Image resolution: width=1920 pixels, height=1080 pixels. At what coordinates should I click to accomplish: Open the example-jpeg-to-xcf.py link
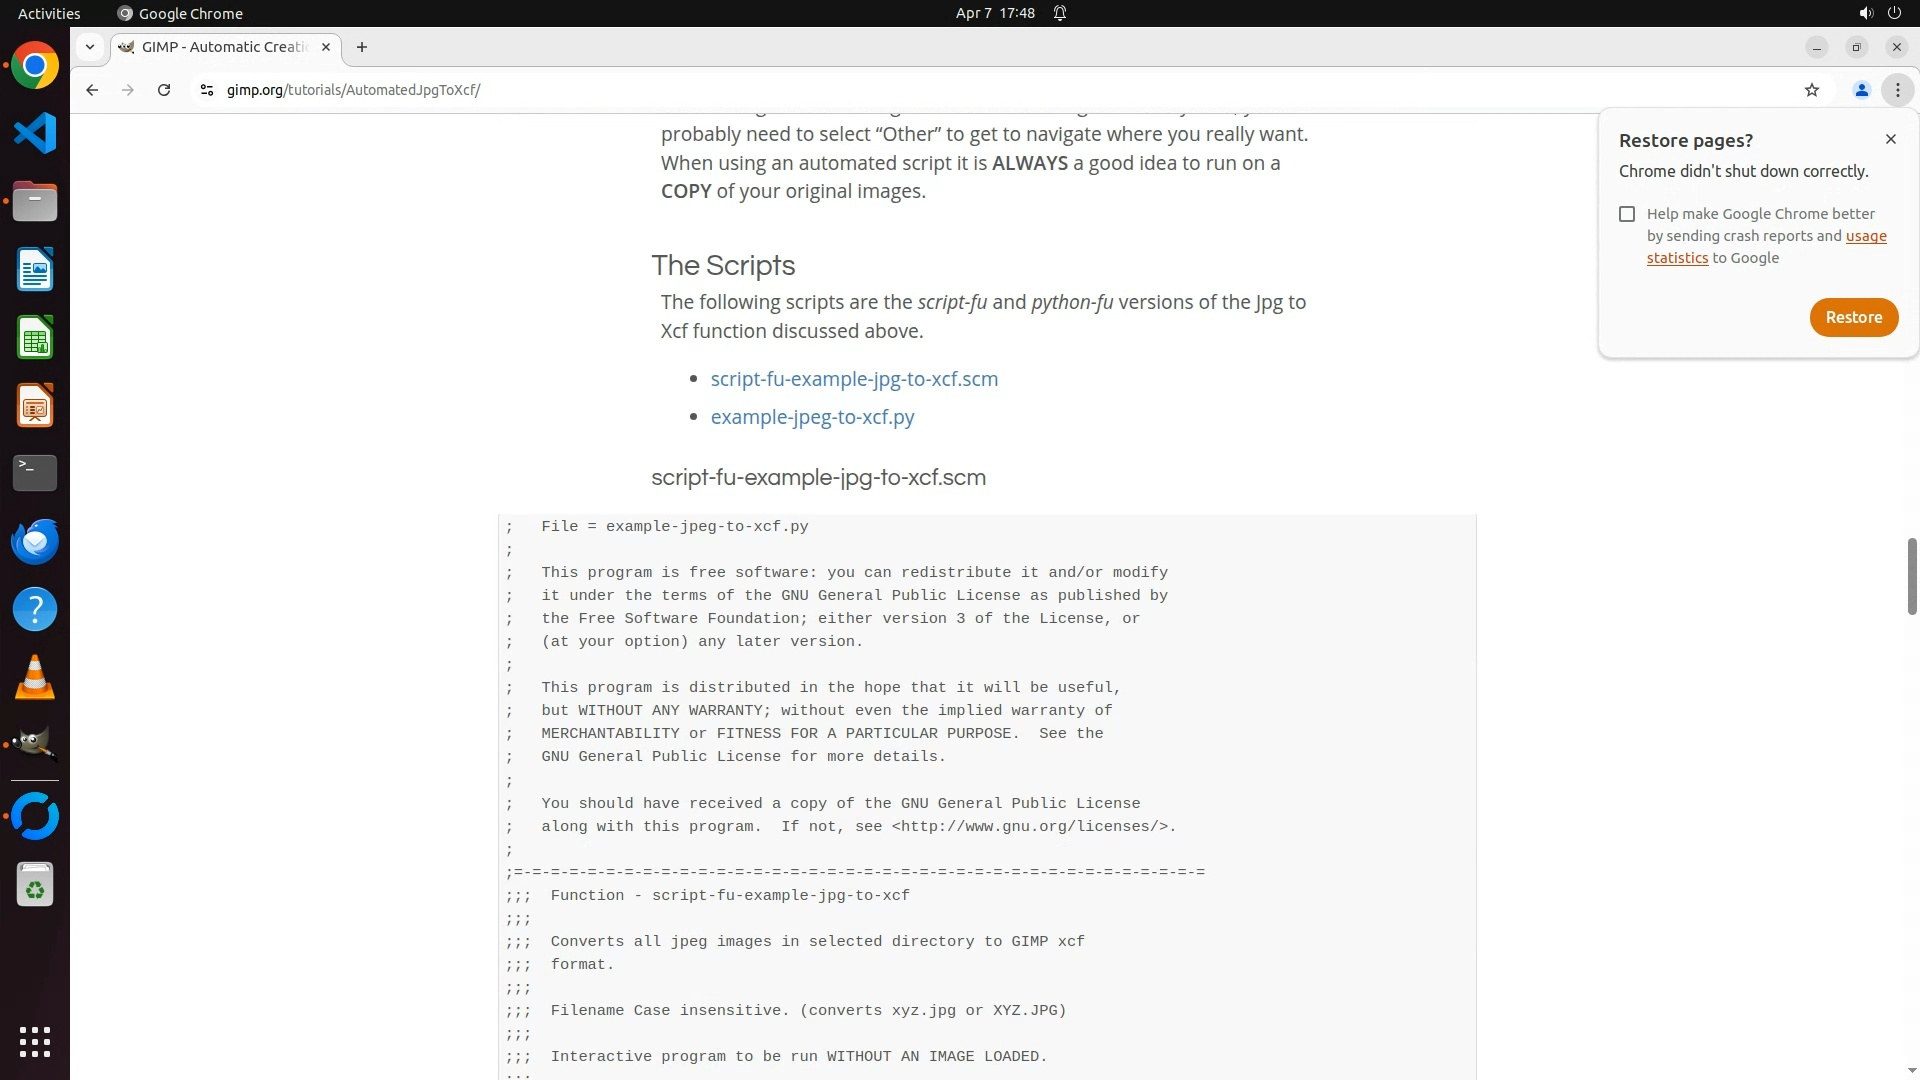[x=812, y=417]
